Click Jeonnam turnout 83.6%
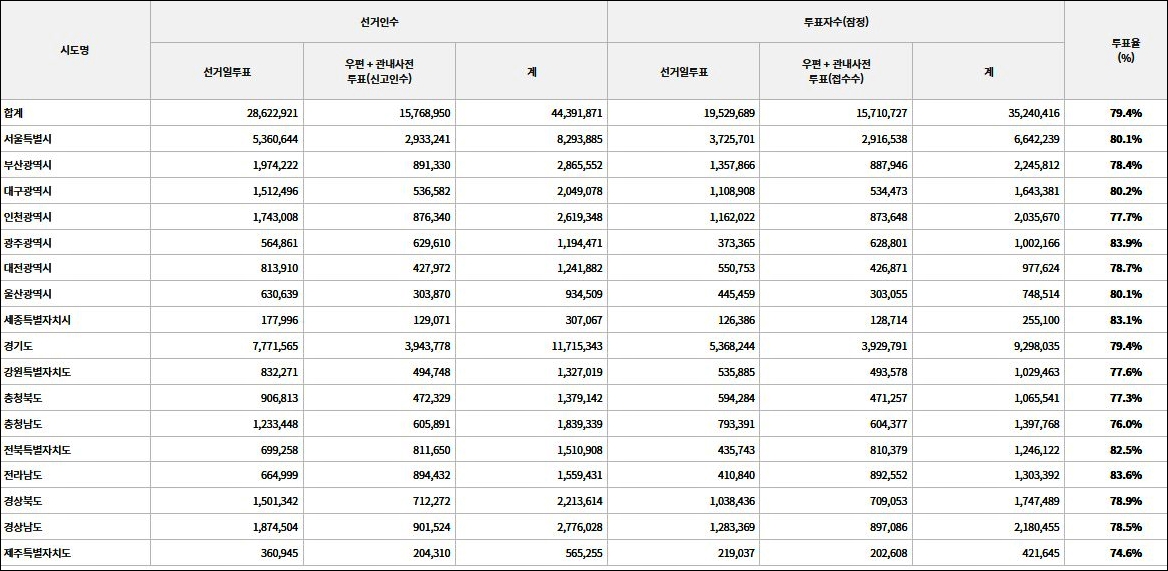 coord(1126,476)
